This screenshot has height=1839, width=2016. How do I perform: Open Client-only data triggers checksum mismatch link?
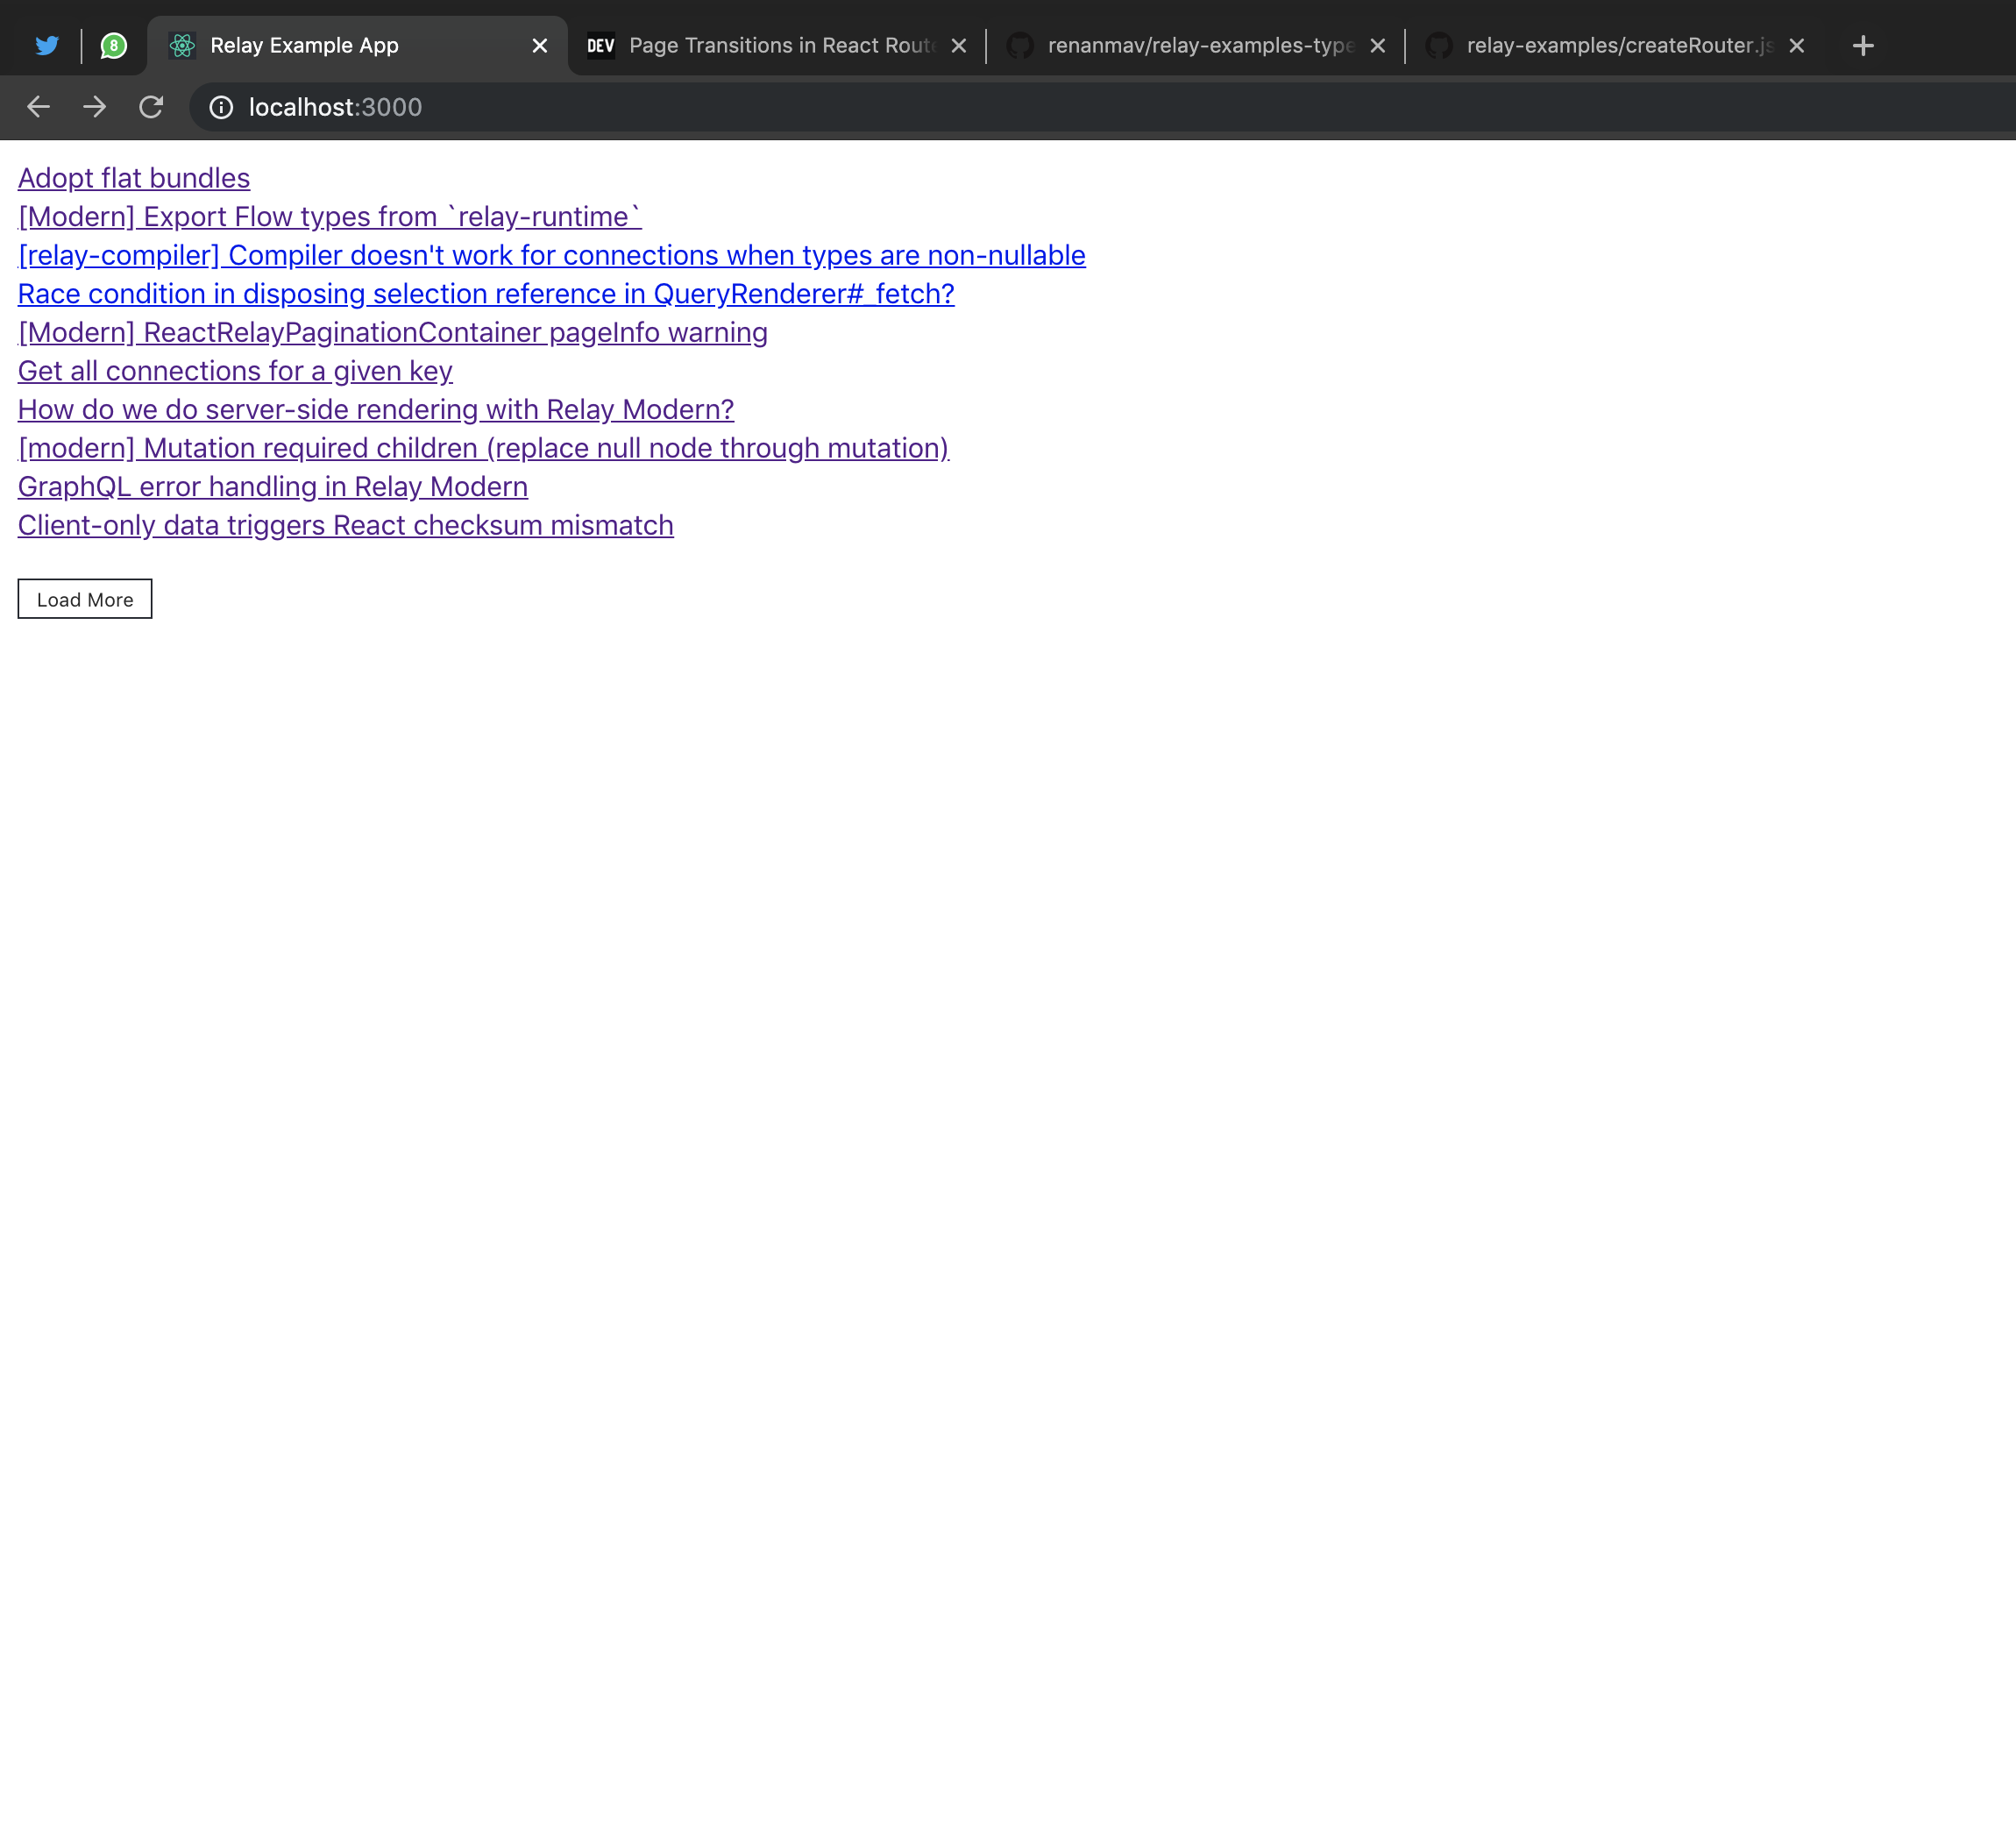click(346, 525)
